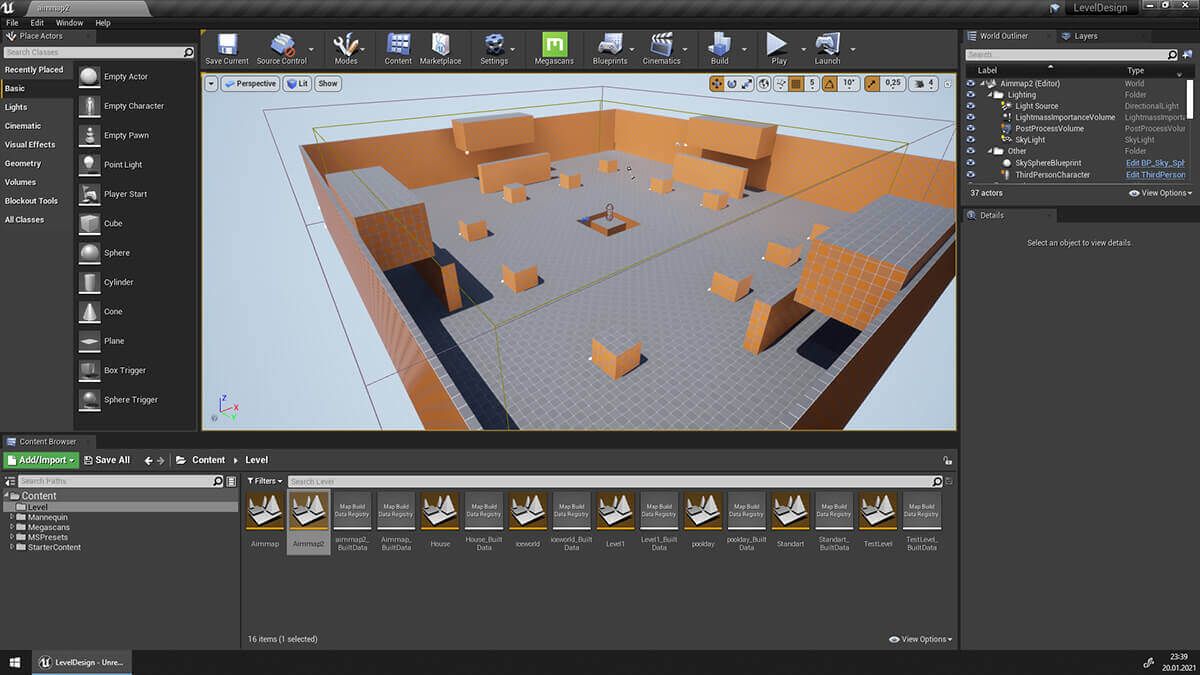The height and width of the screenshot is (675, 1200).
Task: Open the Marketplace from toolbar
Action: [440, 45]
